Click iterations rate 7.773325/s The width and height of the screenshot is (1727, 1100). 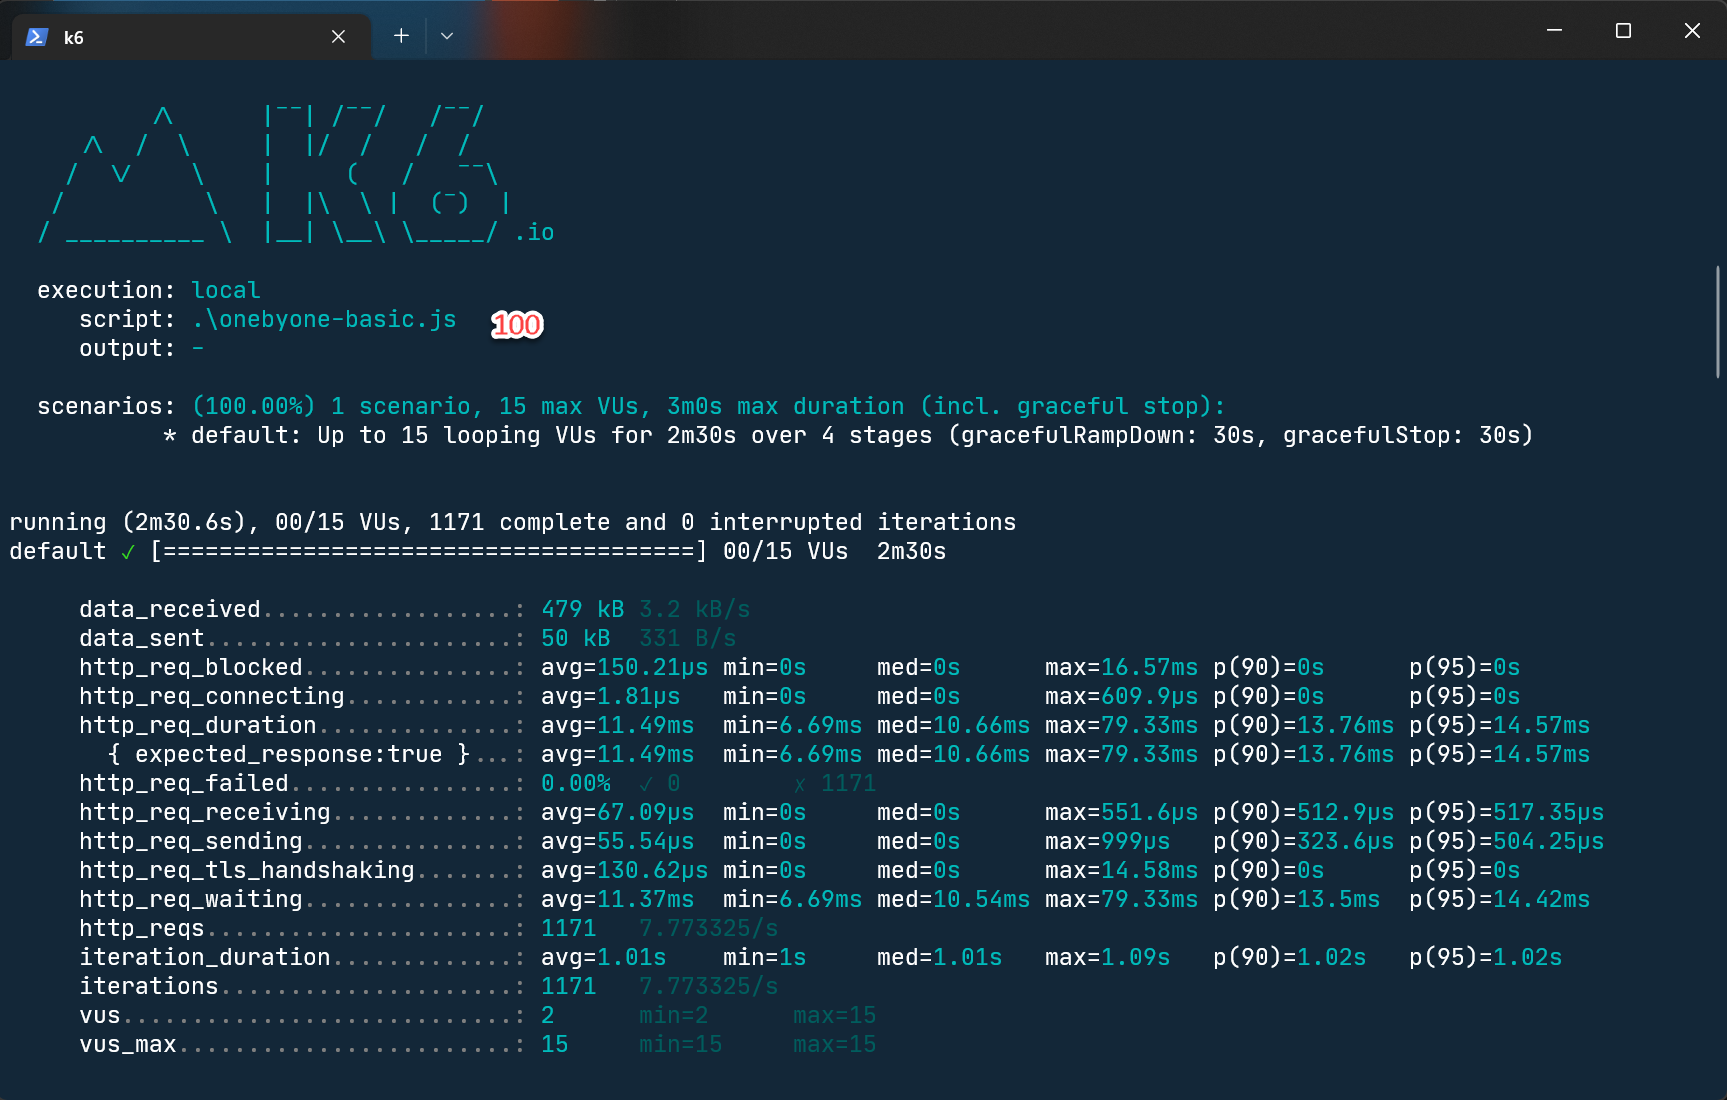(x=709, y=986)
